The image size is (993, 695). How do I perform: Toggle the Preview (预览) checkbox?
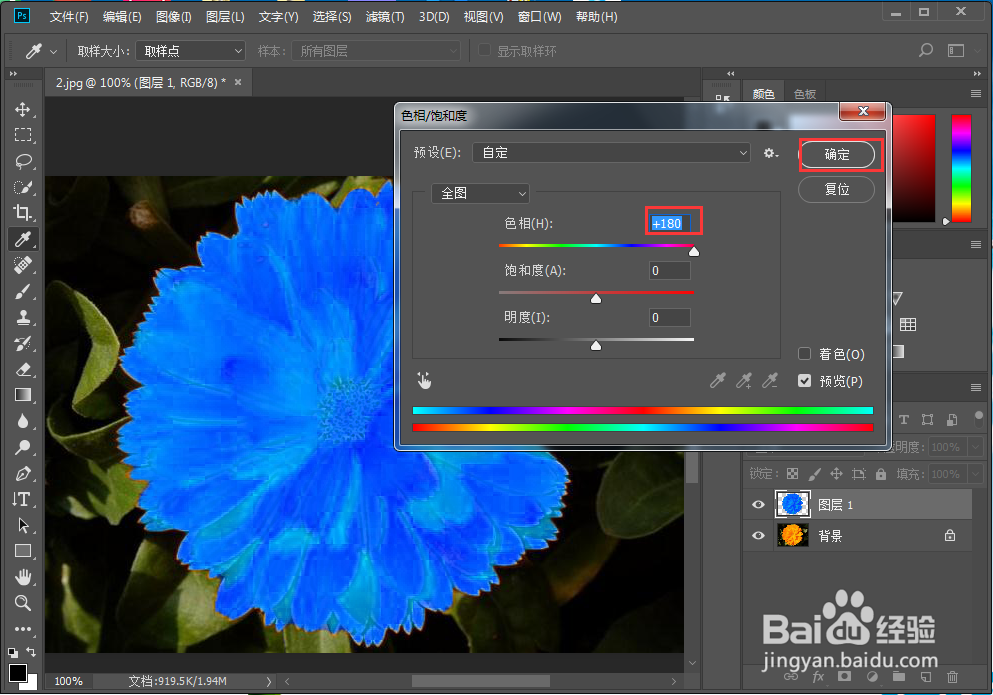pyautogui.click(x=804, y=381)
